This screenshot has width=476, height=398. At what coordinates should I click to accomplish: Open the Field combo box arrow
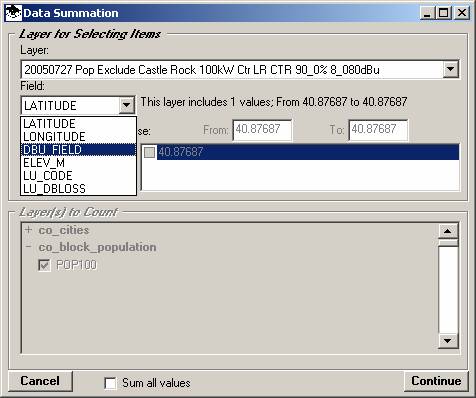coord(126,105)
